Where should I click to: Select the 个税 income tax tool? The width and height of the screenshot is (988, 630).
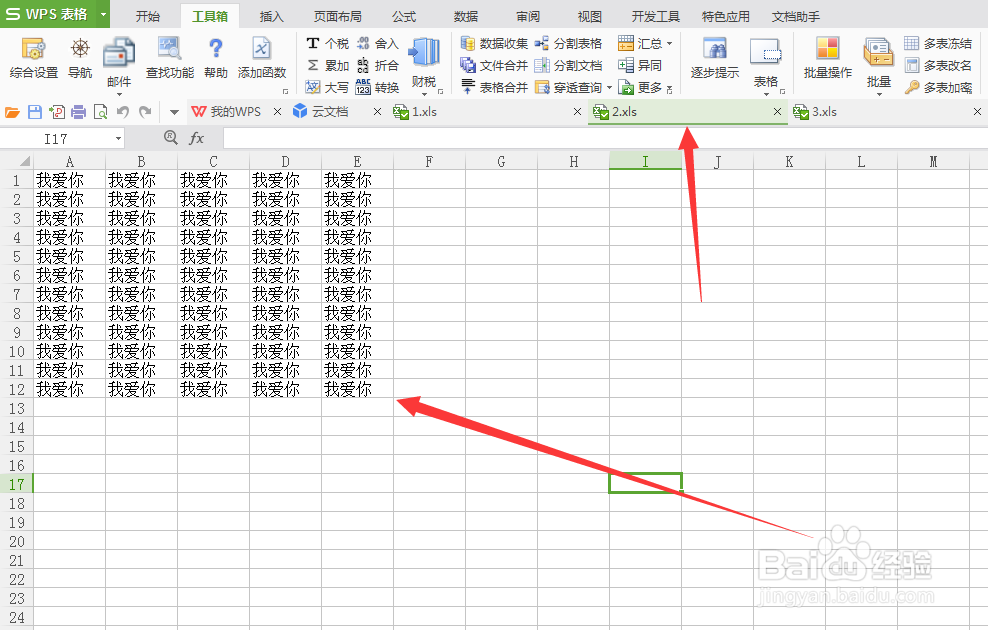327,43
